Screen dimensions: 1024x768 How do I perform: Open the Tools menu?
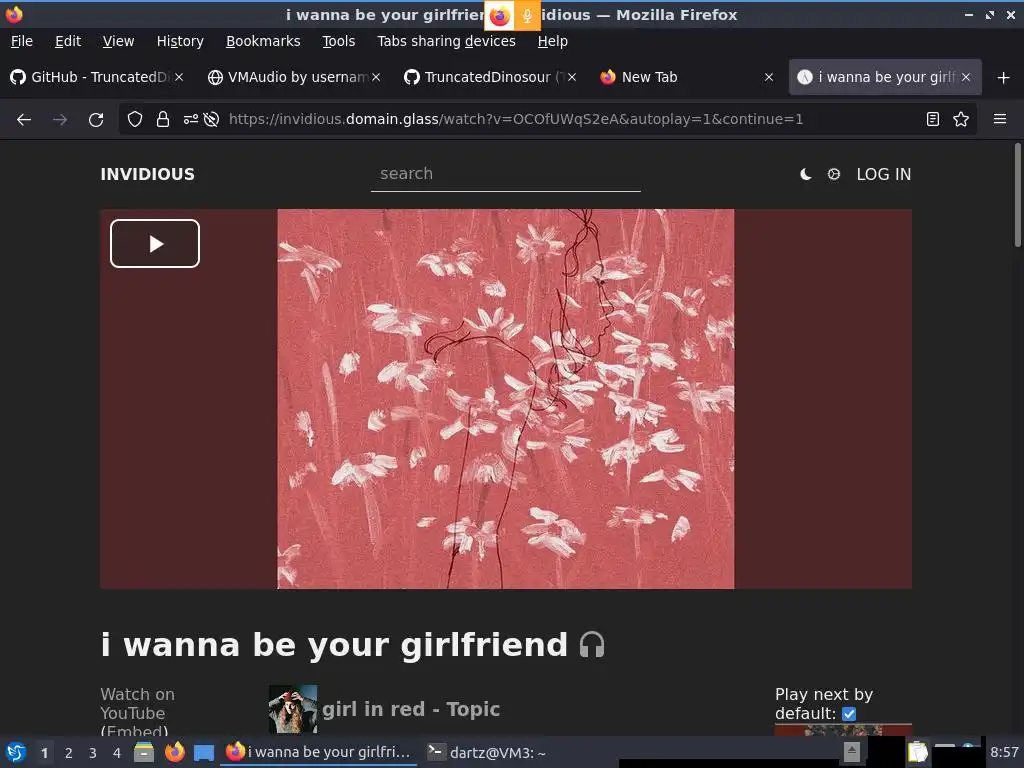[338, 41]
